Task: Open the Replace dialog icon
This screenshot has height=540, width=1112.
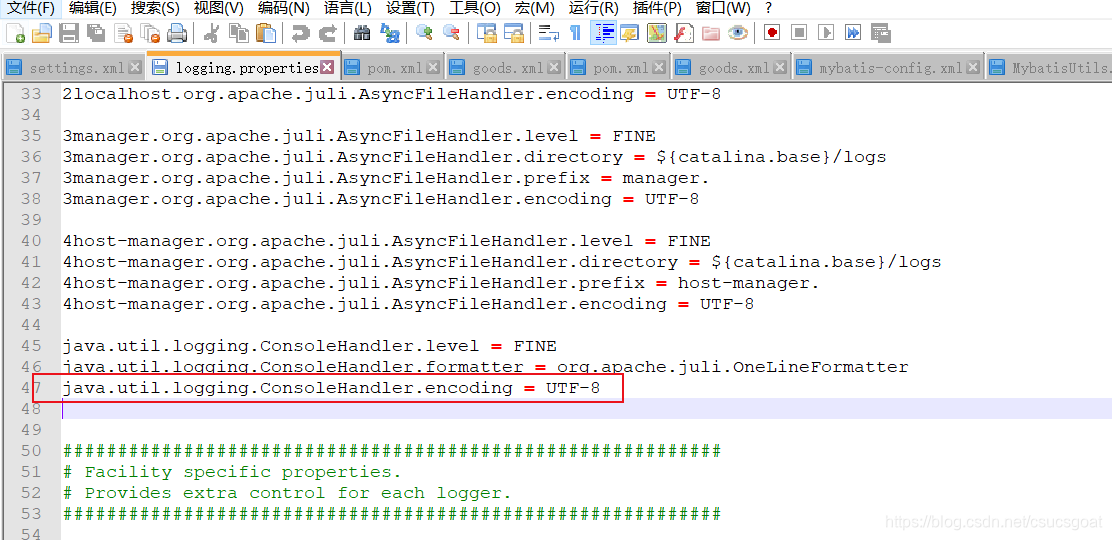Action: pos(389,33)
